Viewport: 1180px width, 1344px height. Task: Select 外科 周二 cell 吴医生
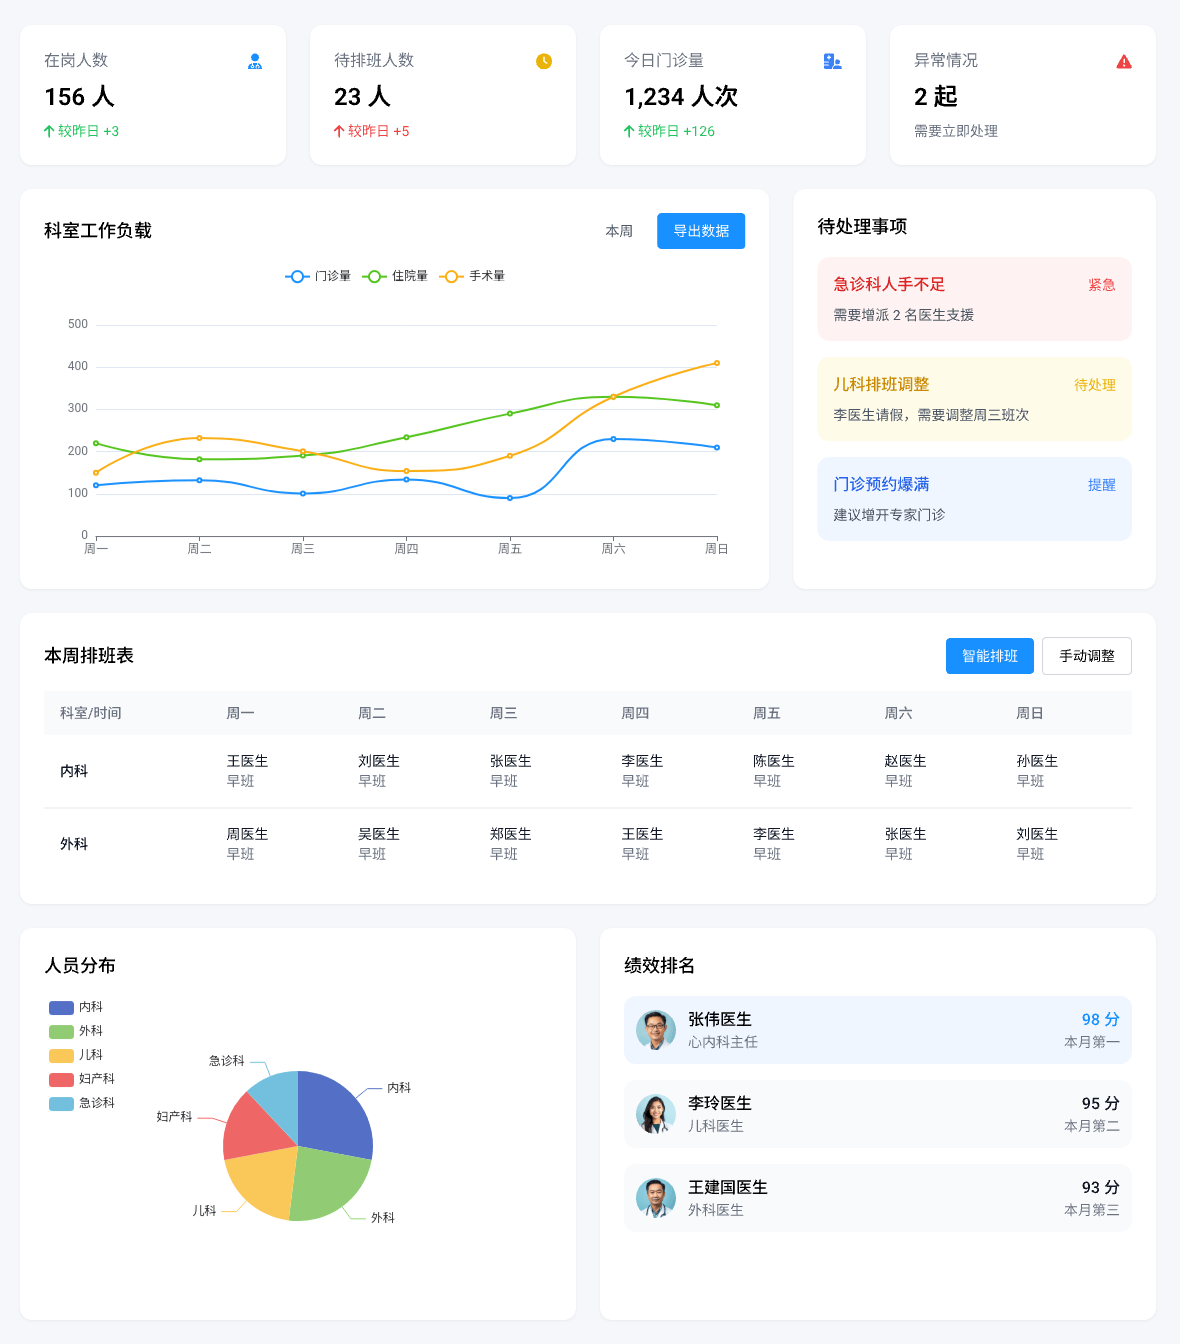click(x=379, y=844)
